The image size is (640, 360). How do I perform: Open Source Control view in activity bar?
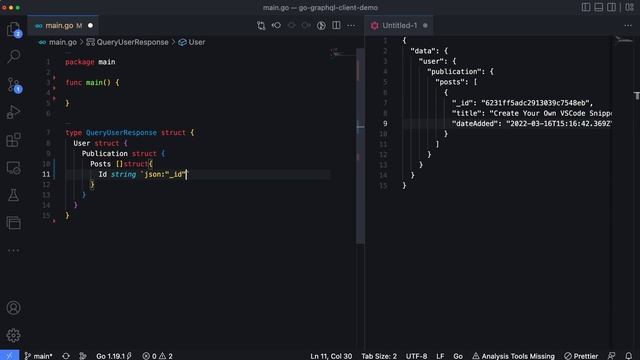[x=13, y=84]
